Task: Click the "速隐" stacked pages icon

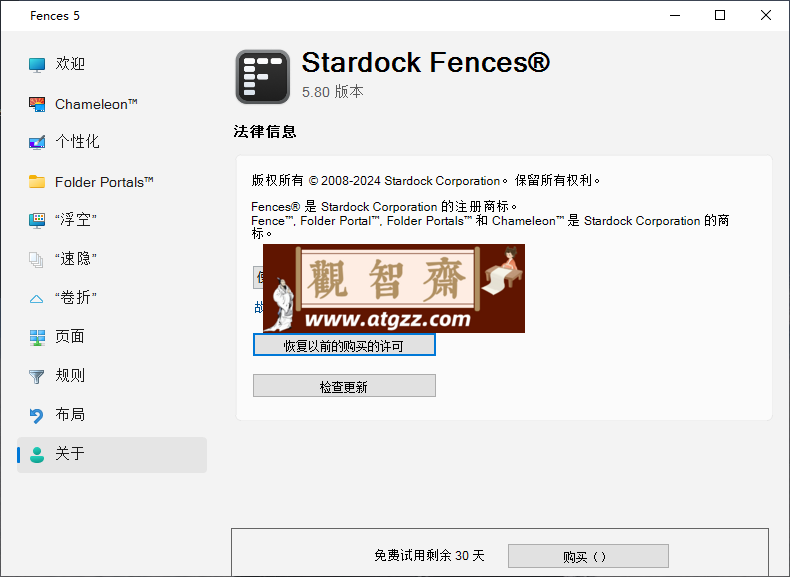Action: 36,260
